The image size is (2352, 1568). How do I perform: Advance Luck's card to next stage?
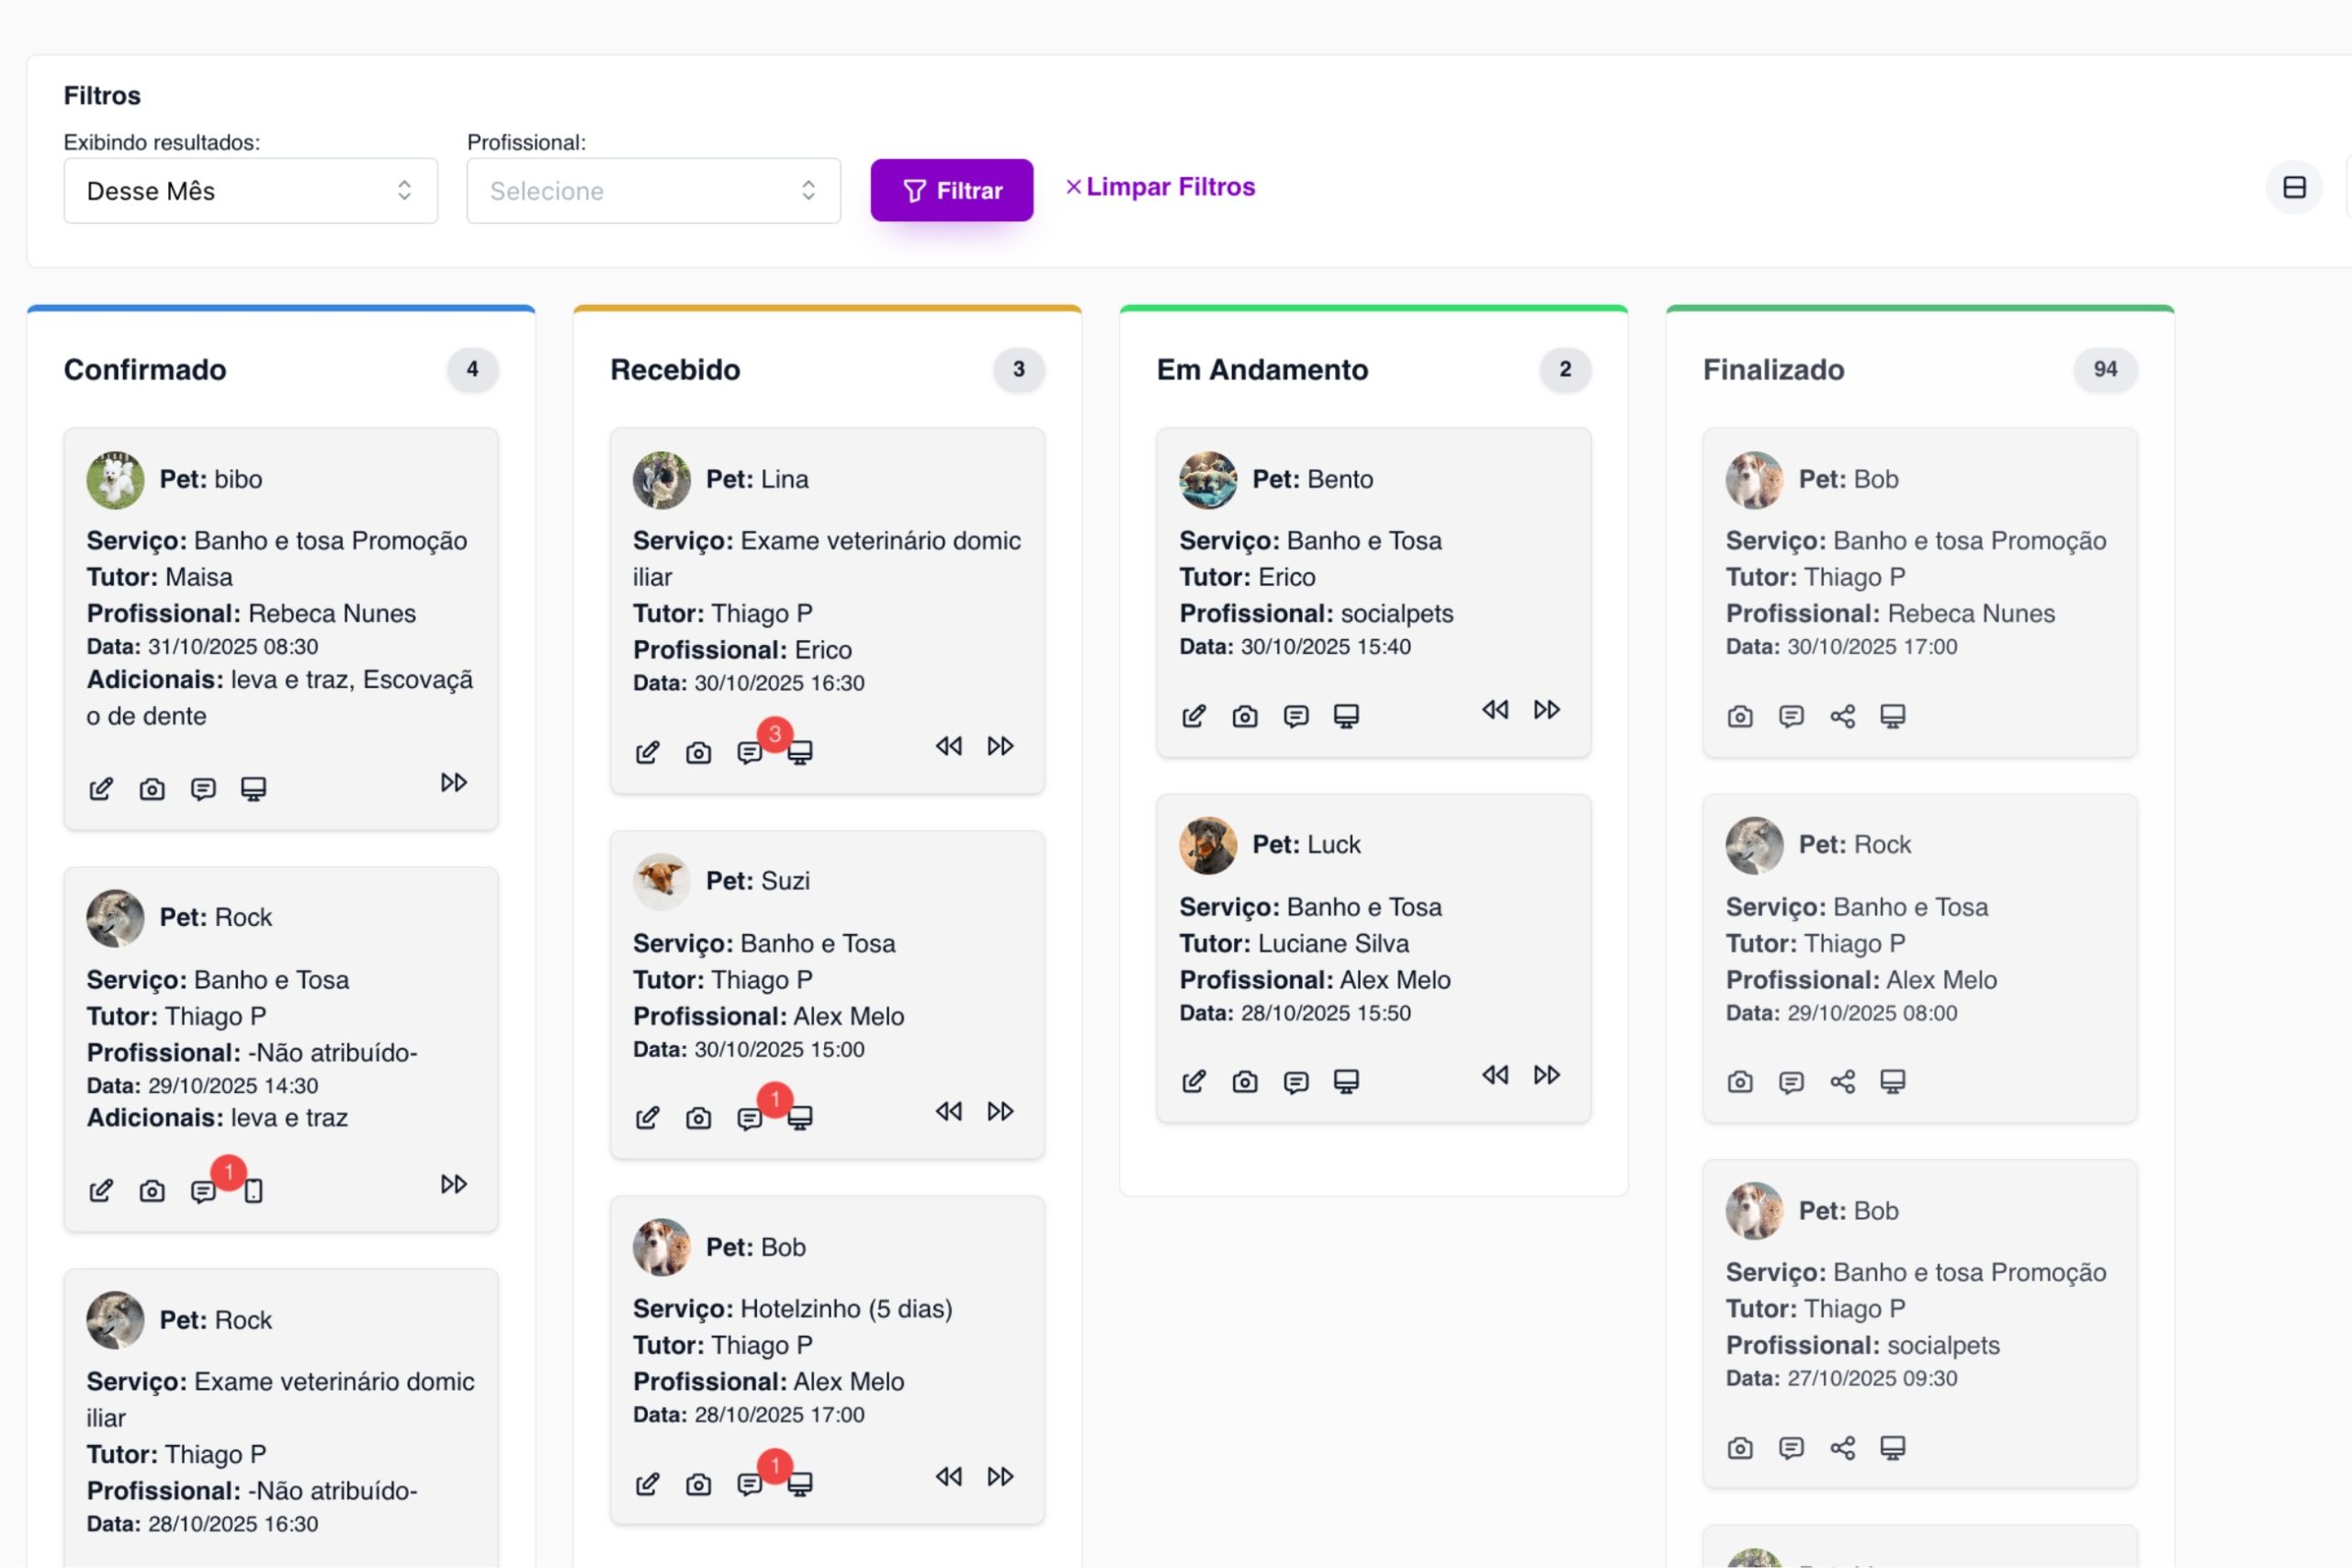tap(1546, 1075)
